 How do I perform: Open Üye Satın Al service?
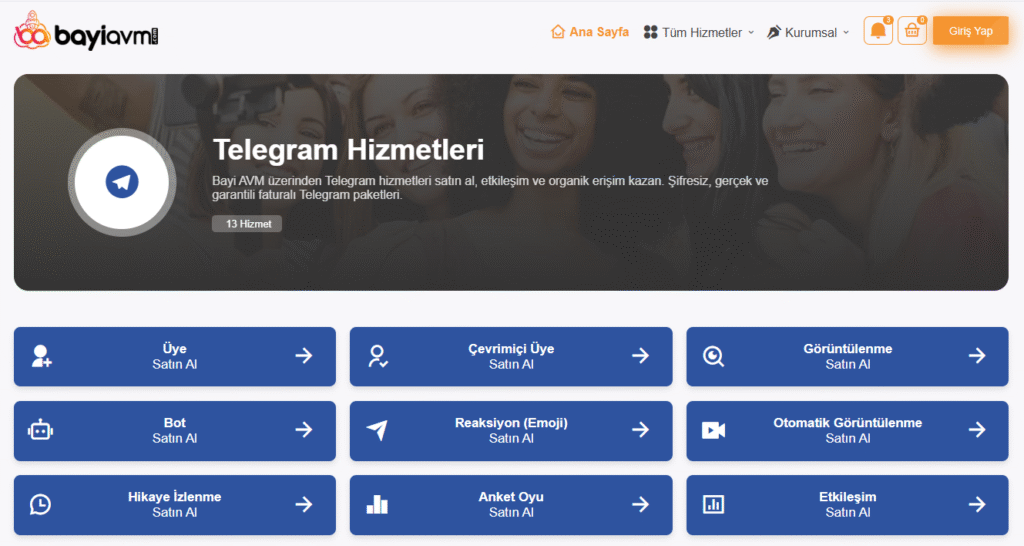pos(174,357)
